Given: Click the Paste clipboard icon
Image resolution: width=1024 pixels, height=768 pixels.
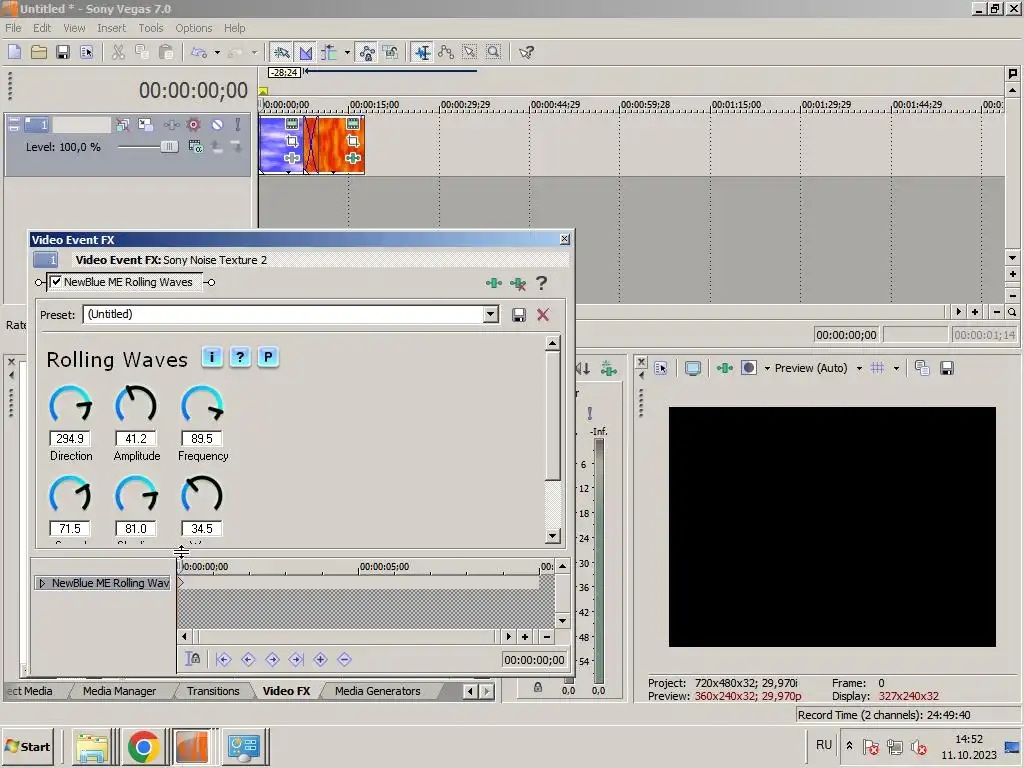Looking at the screenshot, I should click(x=166, y=52).
